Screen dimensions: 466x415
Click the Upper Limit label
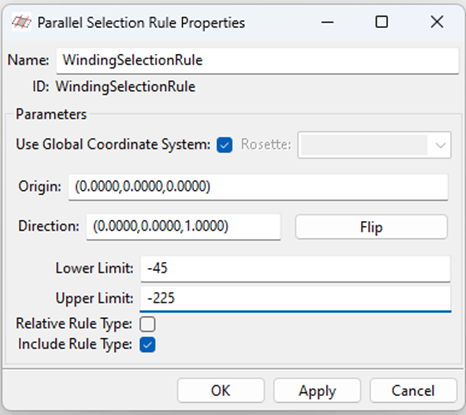pyautogui.click(x=94, y=298)
